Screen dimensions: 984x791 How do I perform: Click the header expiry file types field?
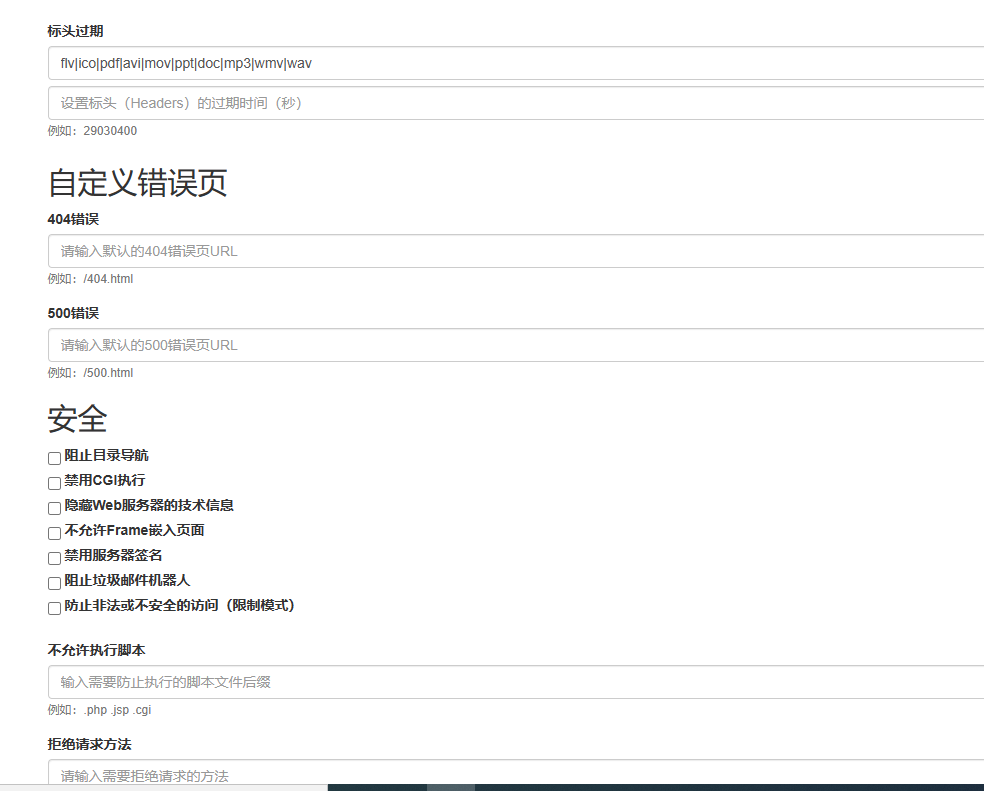(516, 63)
